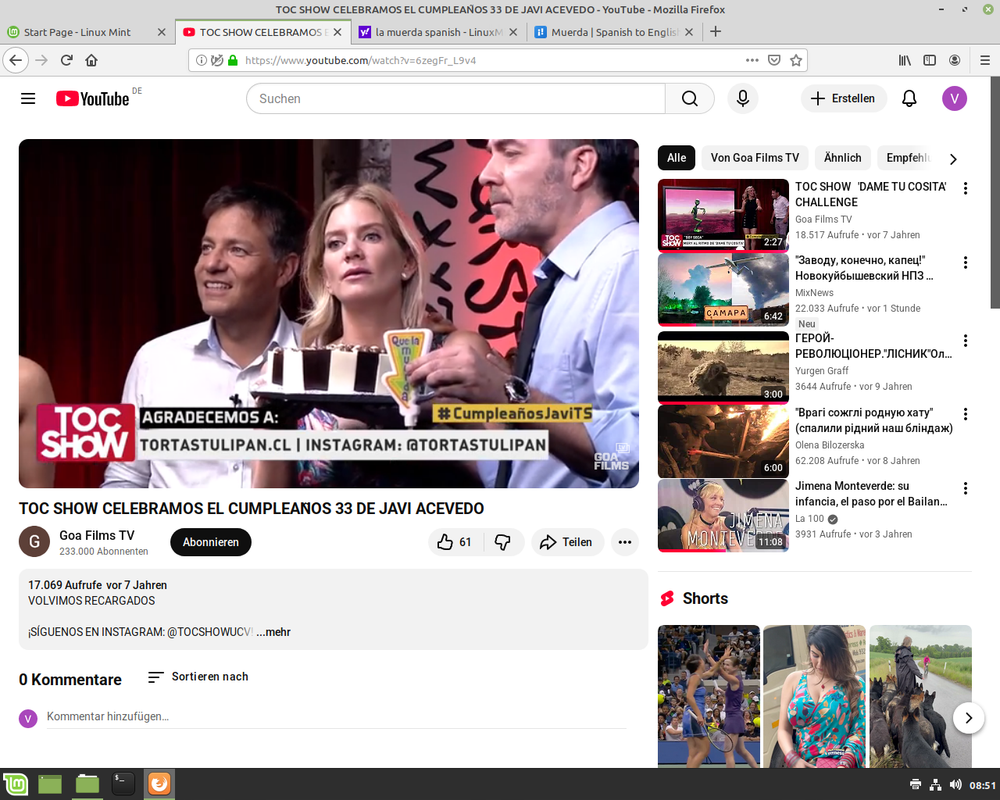Screen dimensions: 1000x800
Task: Open Goa Films TV channel avatar
Action: [x=34, y=542]
